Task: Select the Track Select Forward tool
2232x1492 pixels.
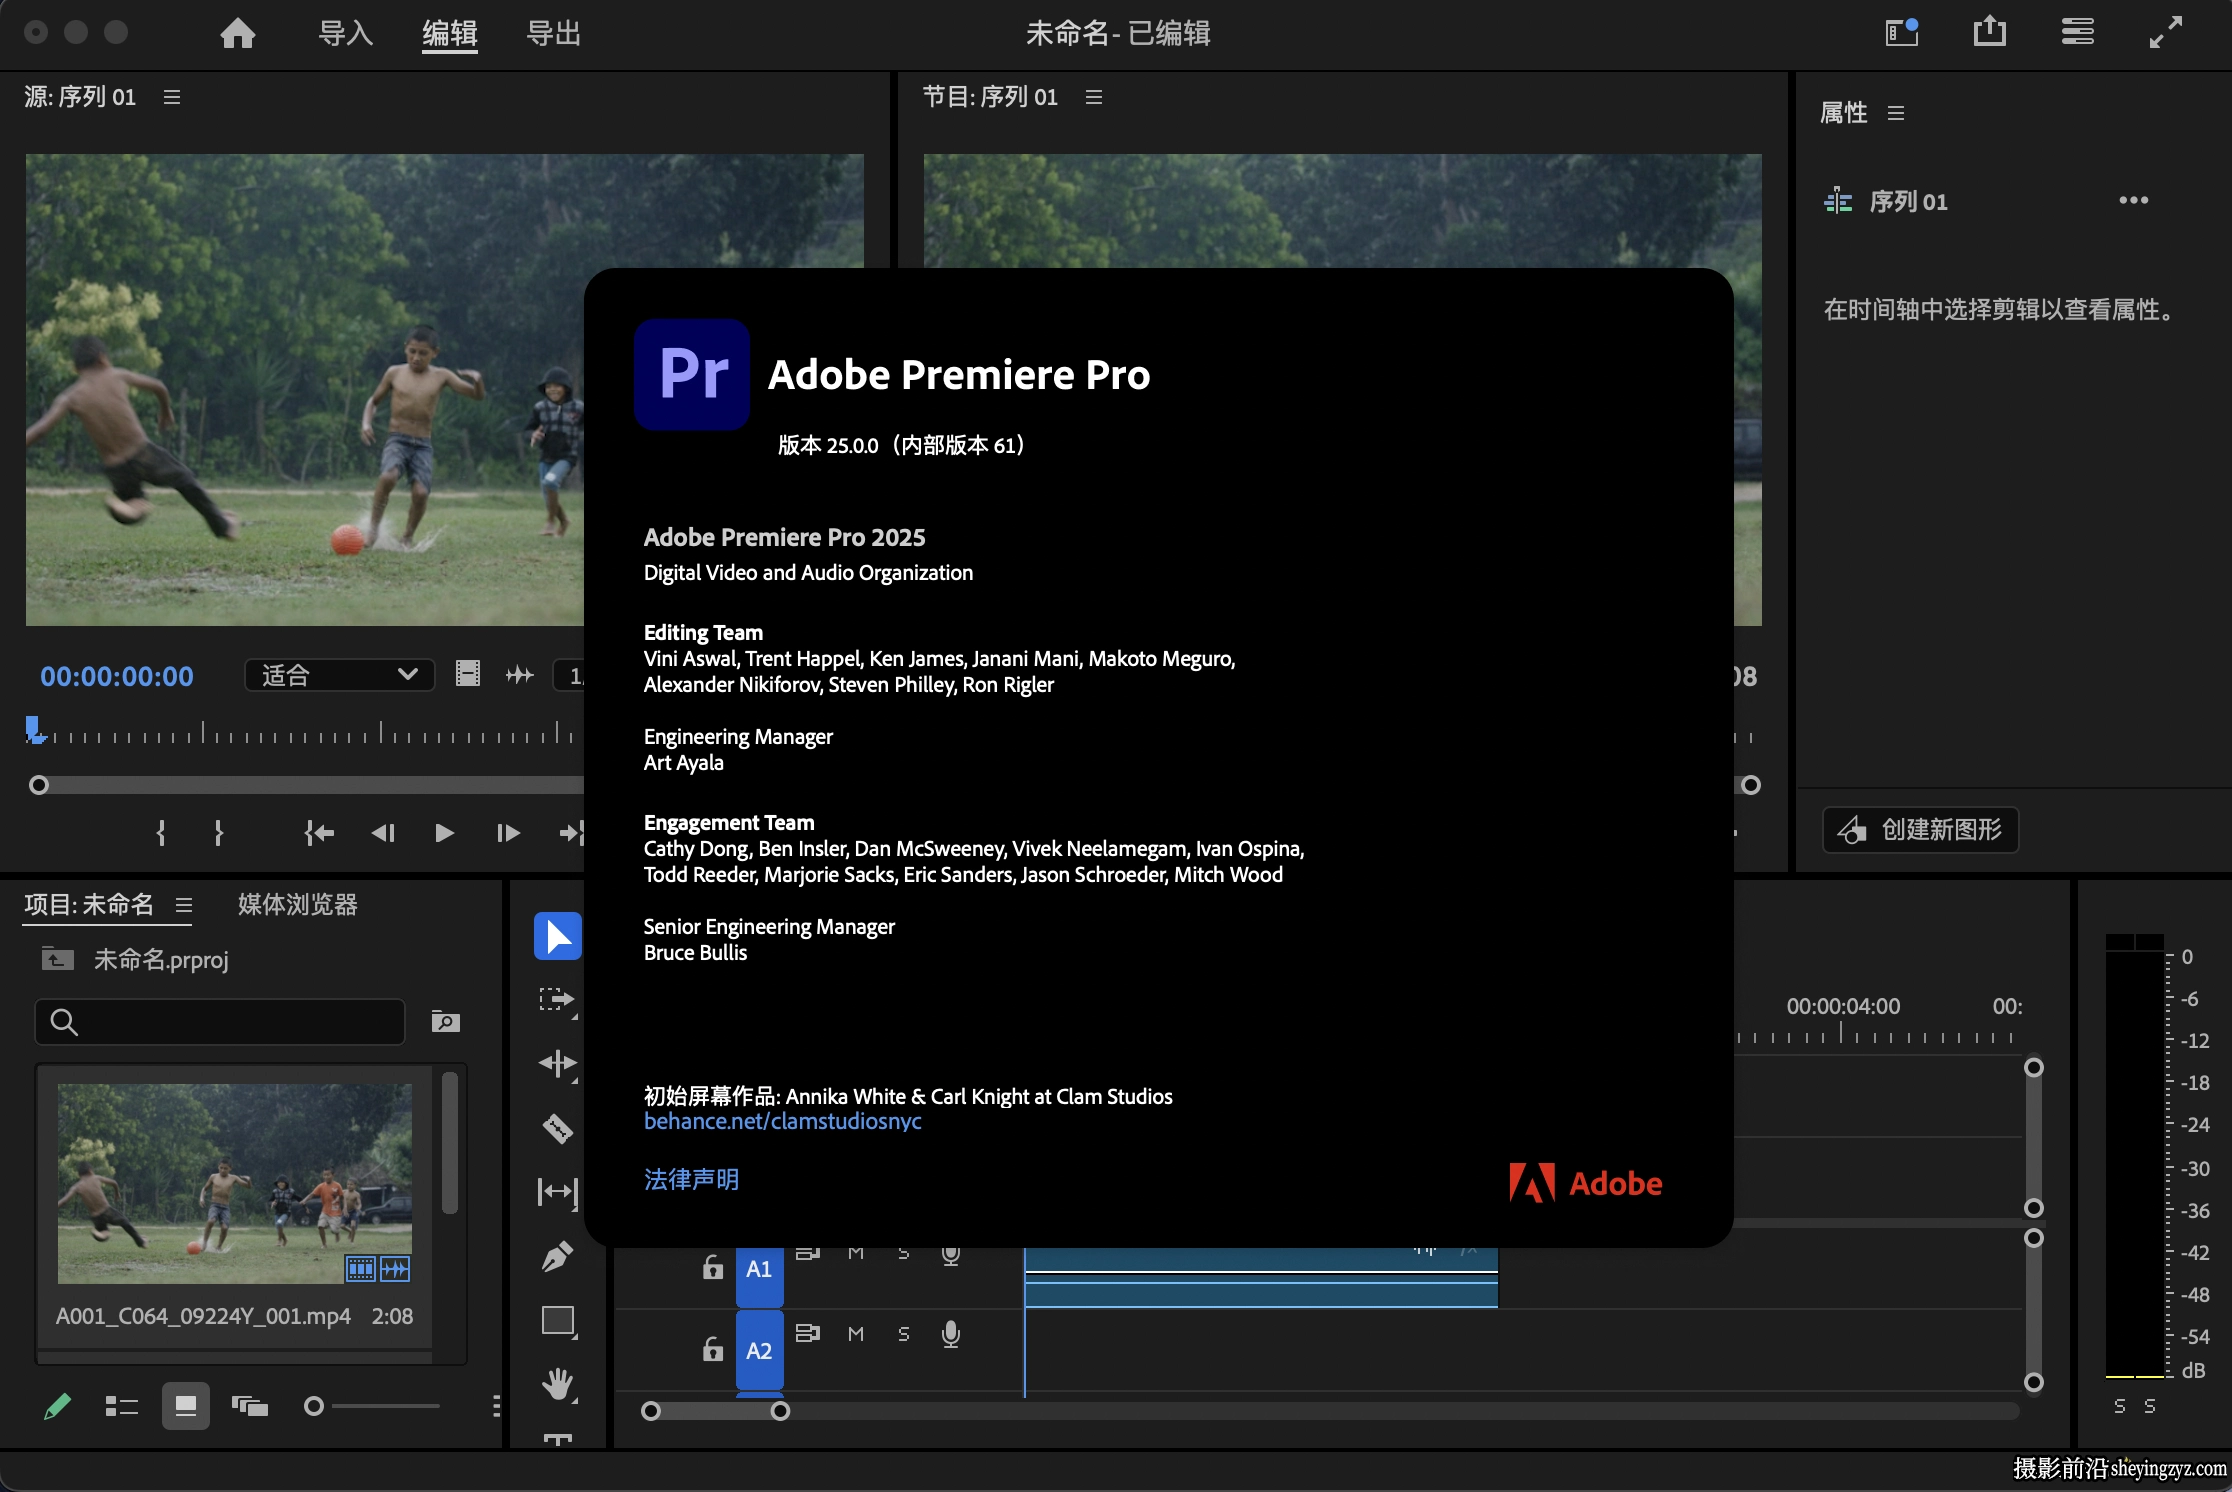Action: pyautogui.click(x=558, y=1000)
